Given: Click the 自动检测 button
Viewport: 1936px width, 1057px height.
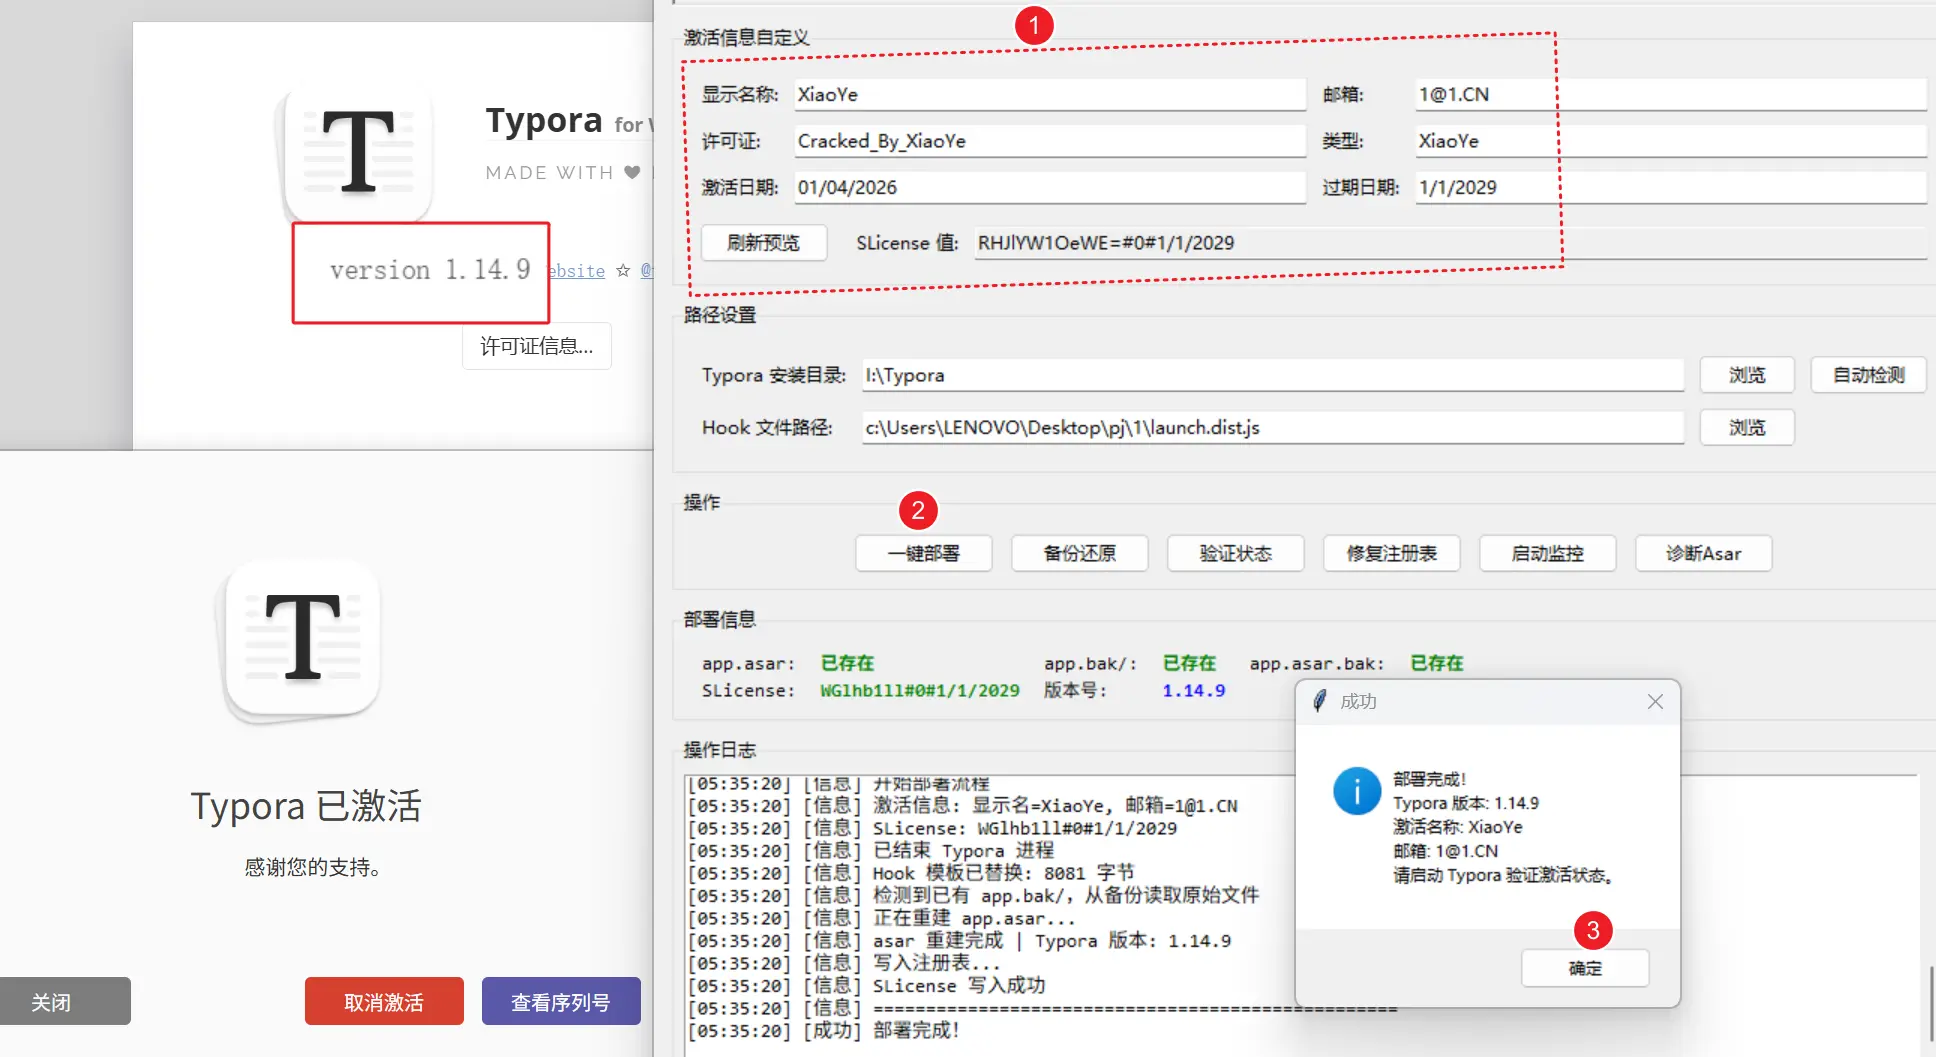Looking at the screenshot, I should pos(1868,375).
